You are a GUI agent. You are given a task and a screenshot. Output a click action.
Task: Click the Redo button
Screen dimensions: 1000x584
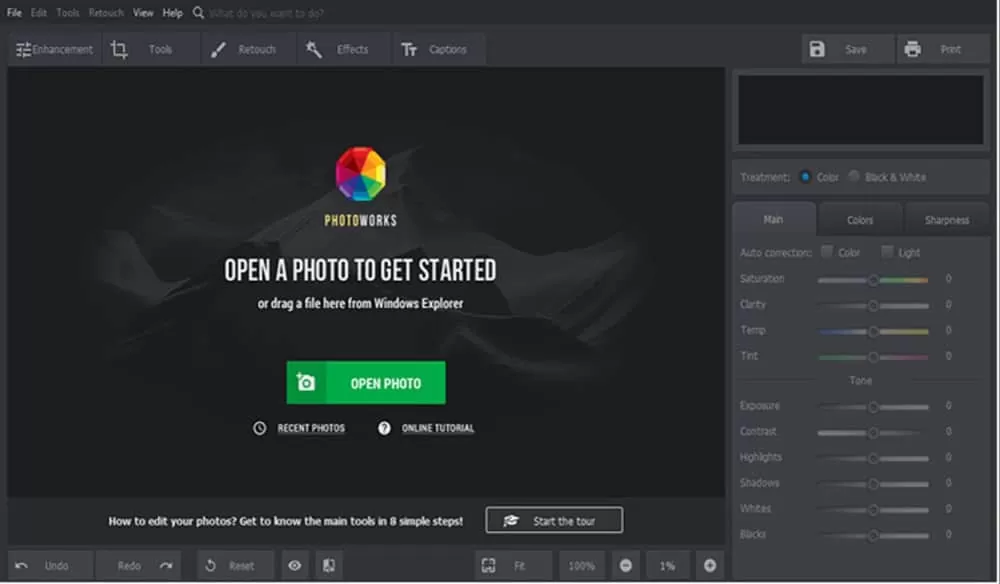coord(138,566)
